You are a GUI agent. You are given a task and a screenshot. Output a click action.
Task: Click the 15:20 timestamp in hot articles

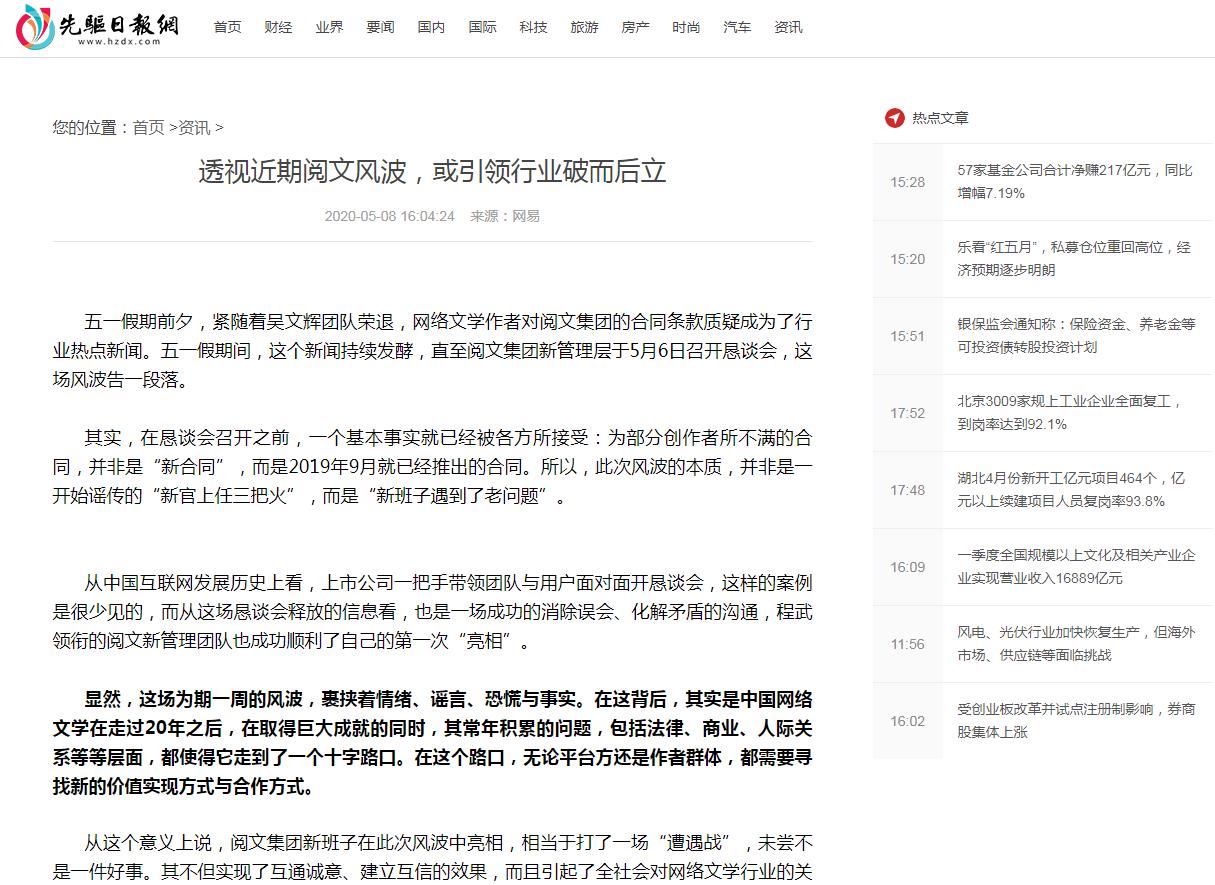pos(908,259)
